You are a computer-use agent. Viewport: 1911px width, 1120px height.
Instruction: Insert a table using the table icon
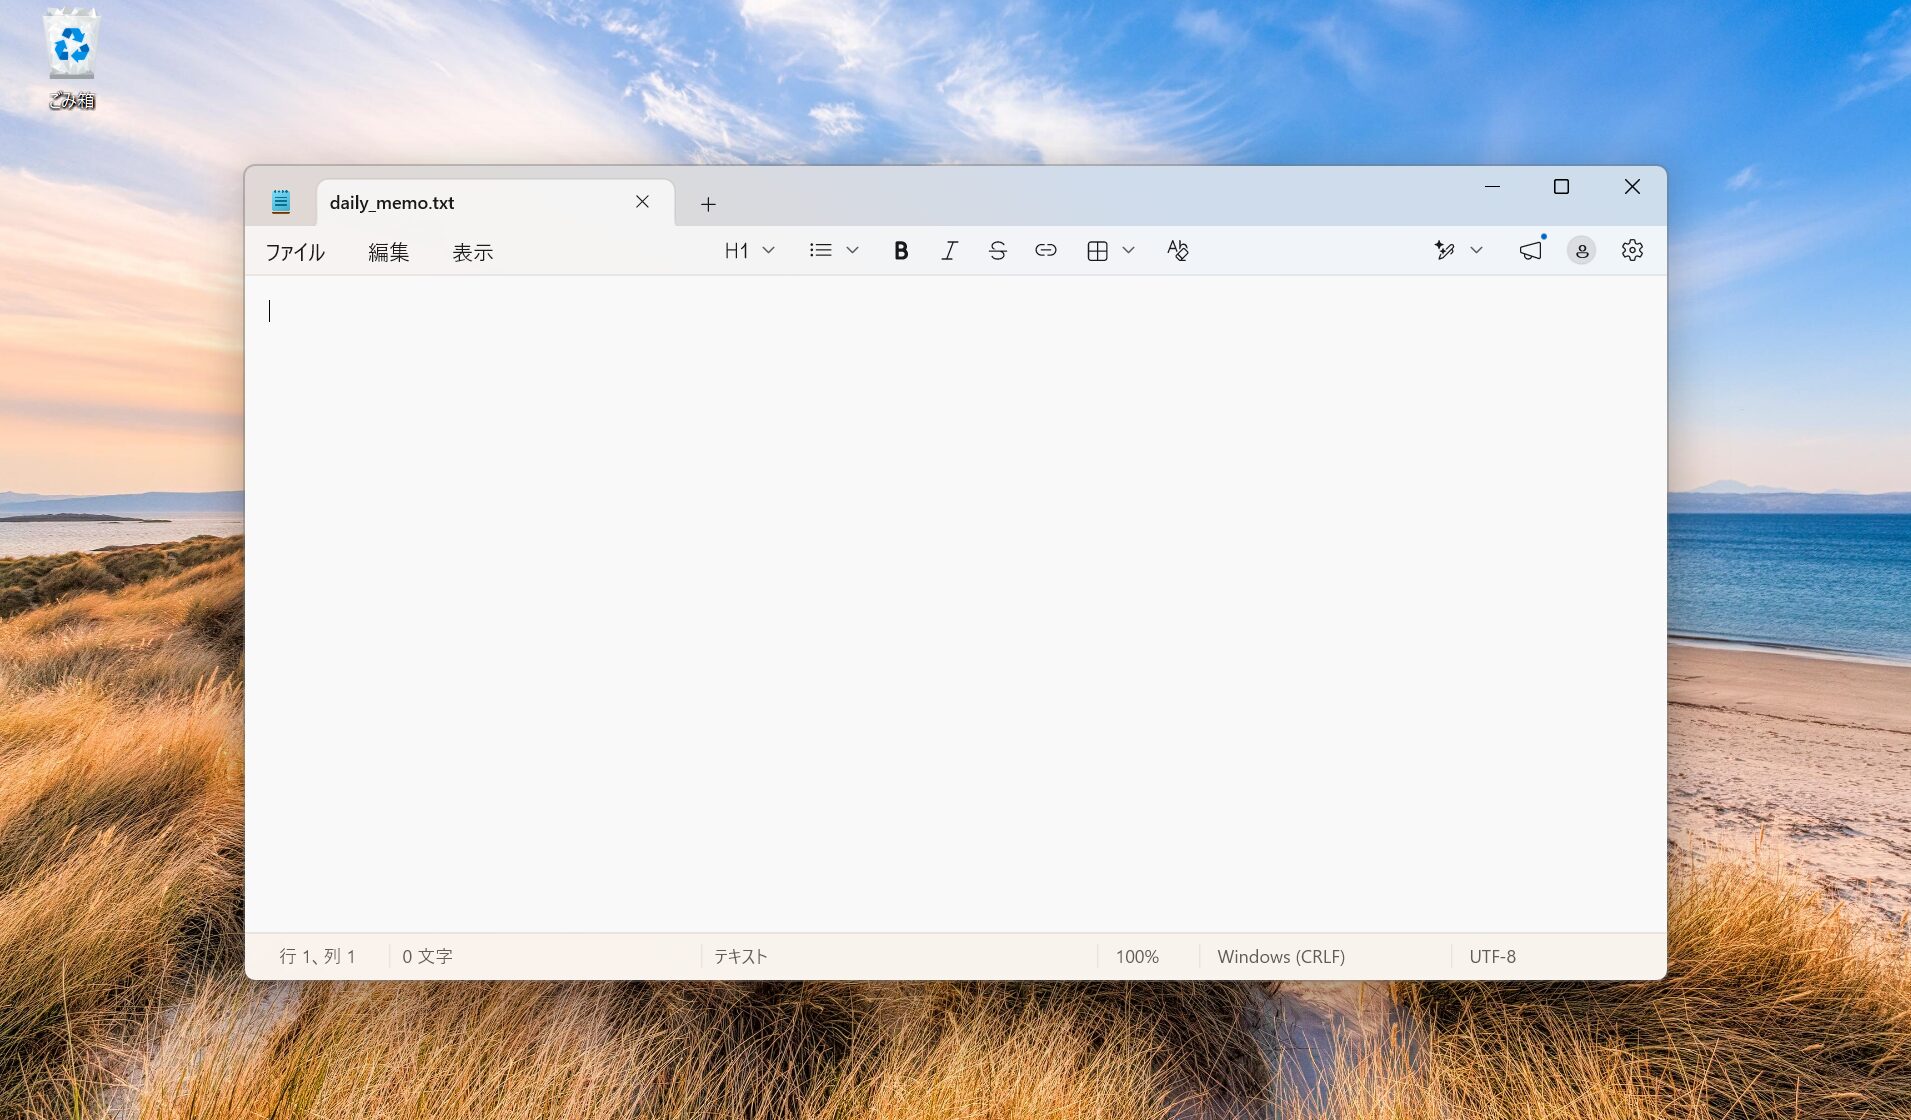(1097, 251)
